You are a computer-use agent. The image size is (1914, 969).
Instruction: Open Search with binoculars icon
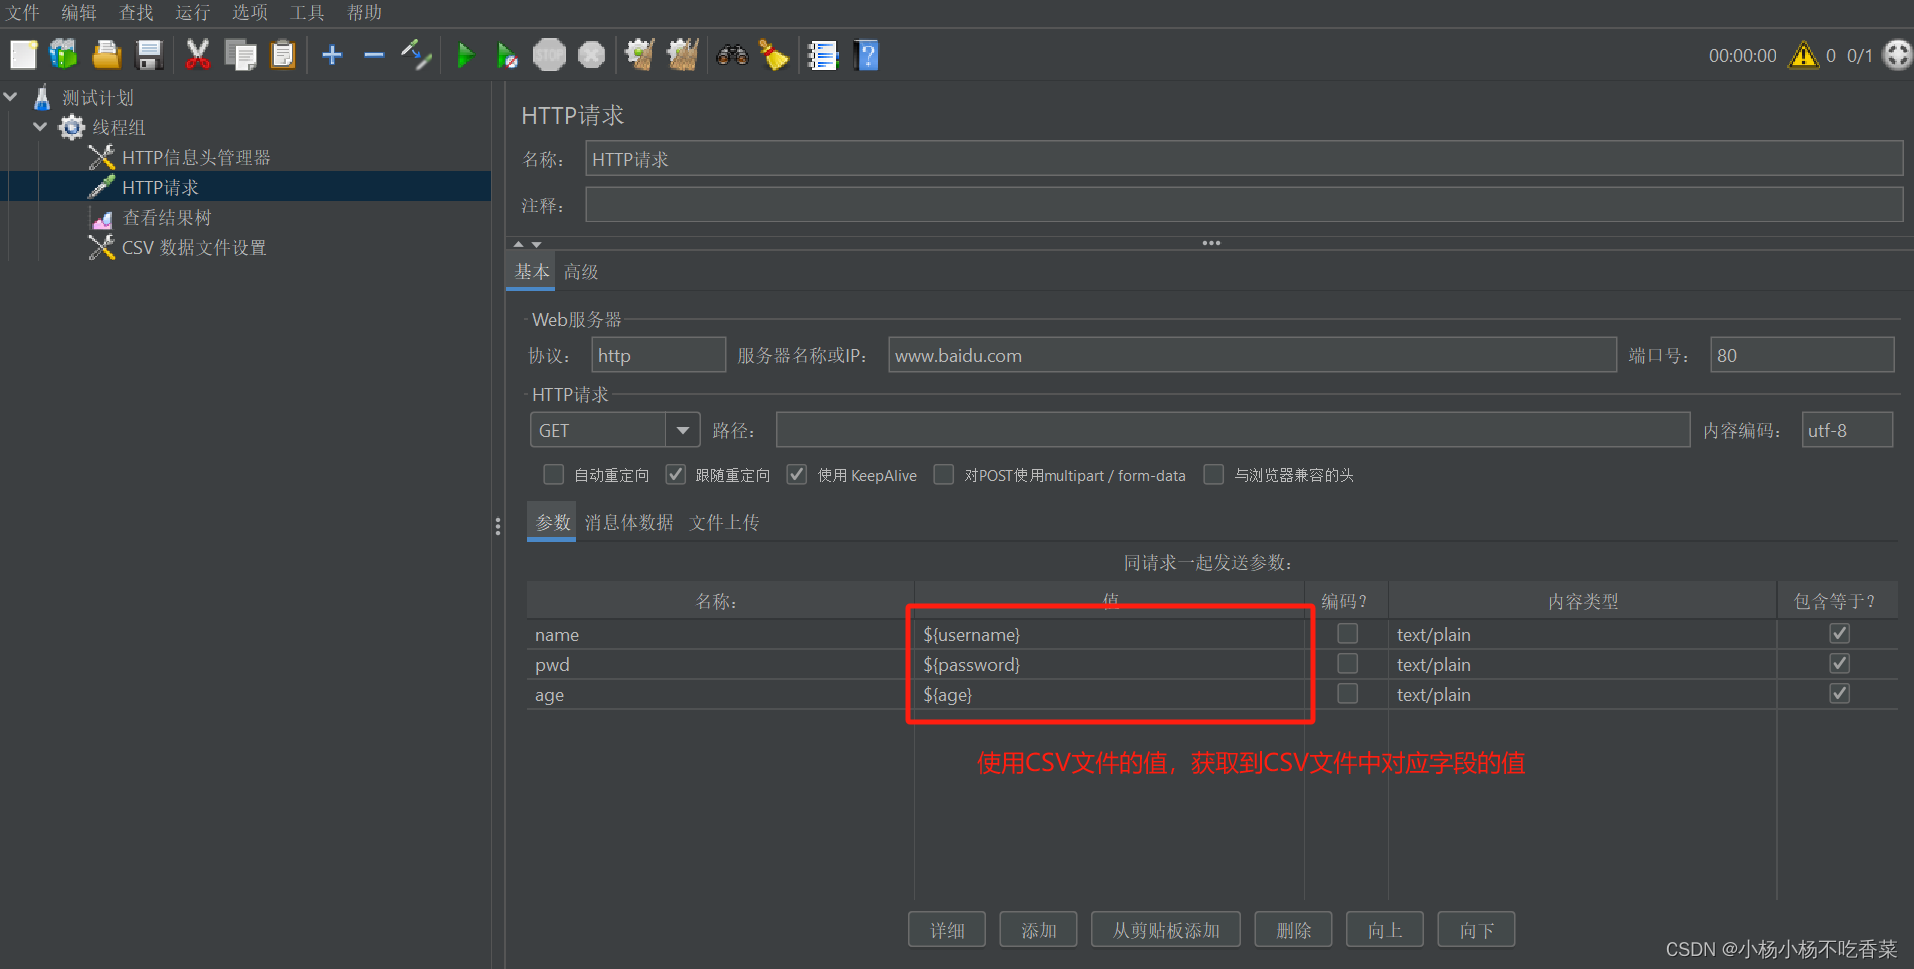[732, 55]
